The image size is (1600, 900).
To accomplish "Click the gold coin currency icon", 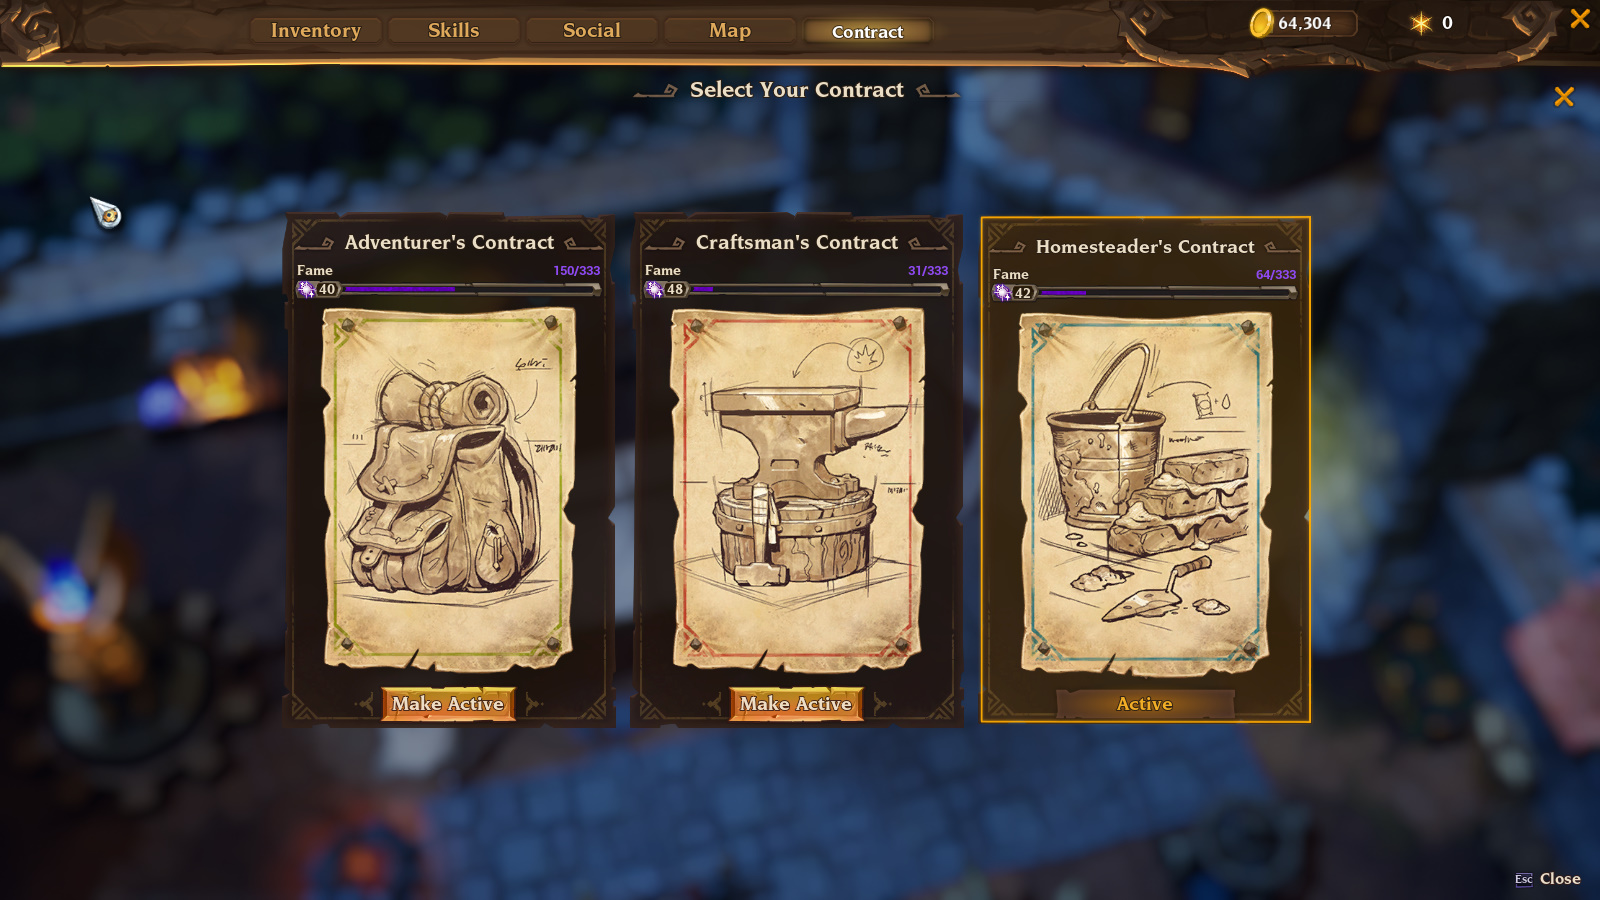I will point(1262,23).
